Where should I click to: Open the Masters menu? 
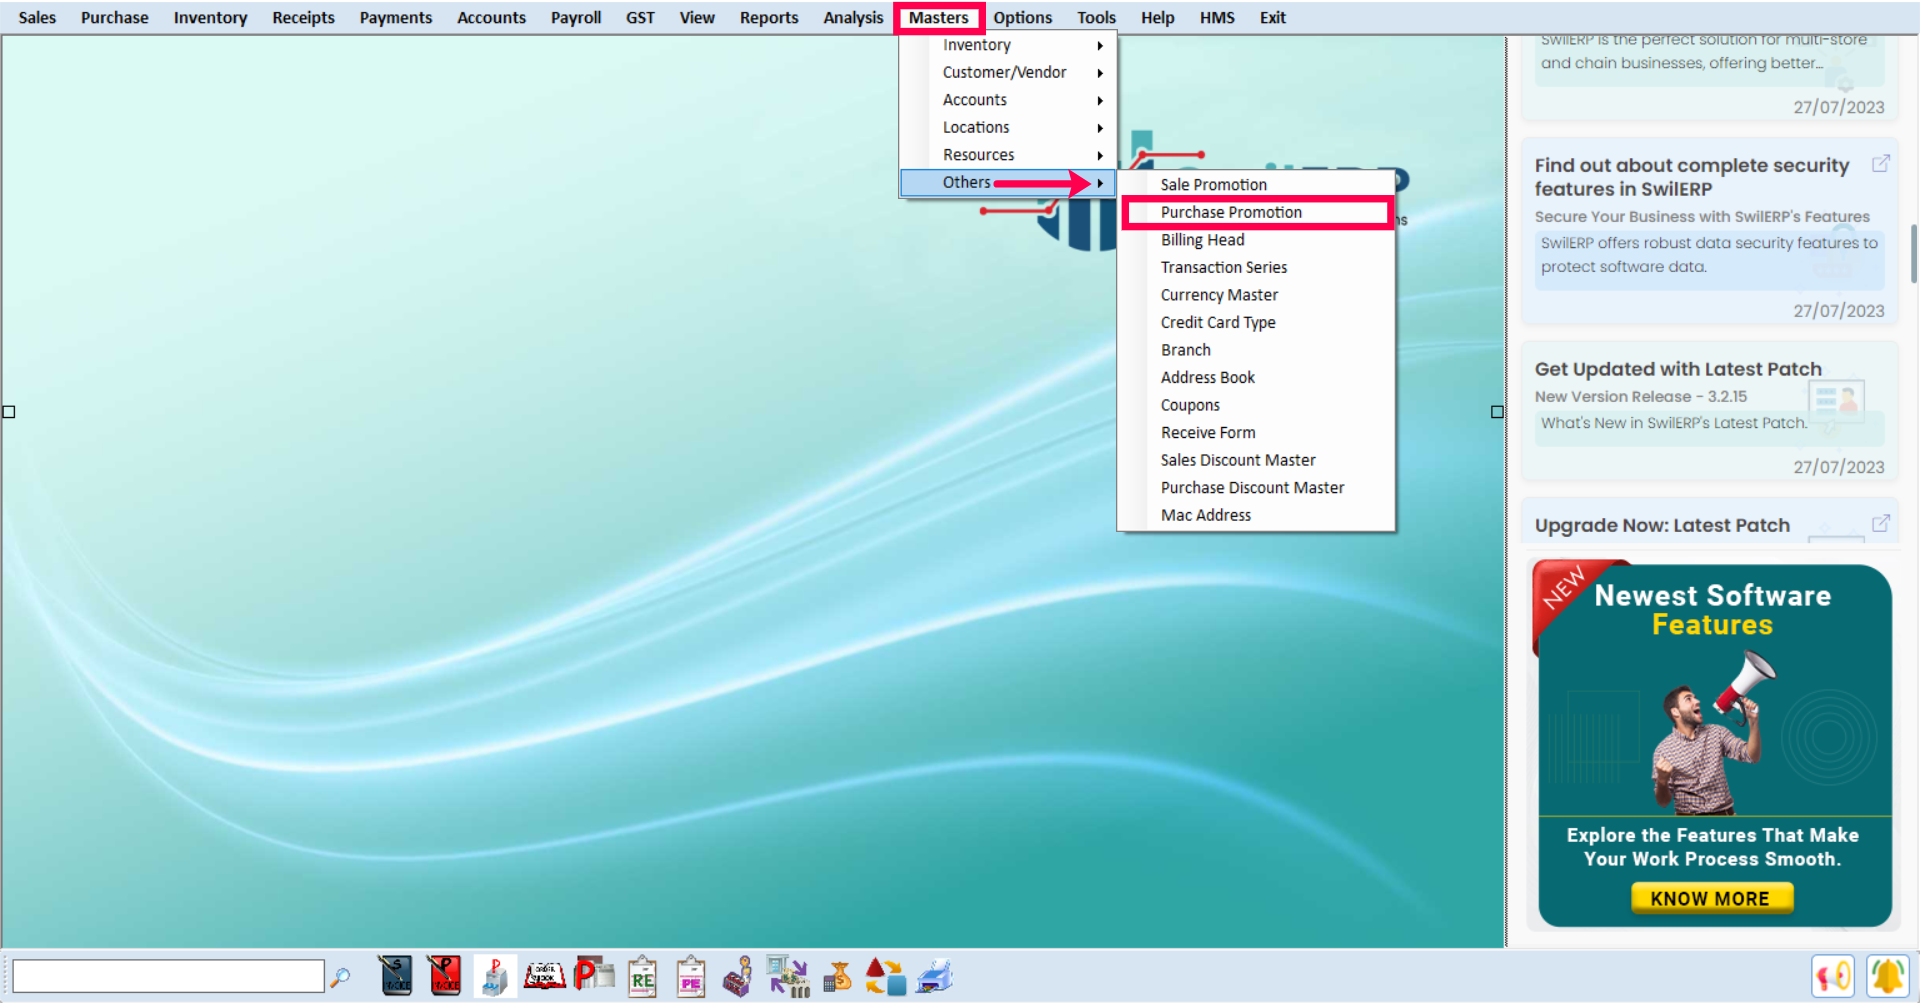[x=938, y=18]
